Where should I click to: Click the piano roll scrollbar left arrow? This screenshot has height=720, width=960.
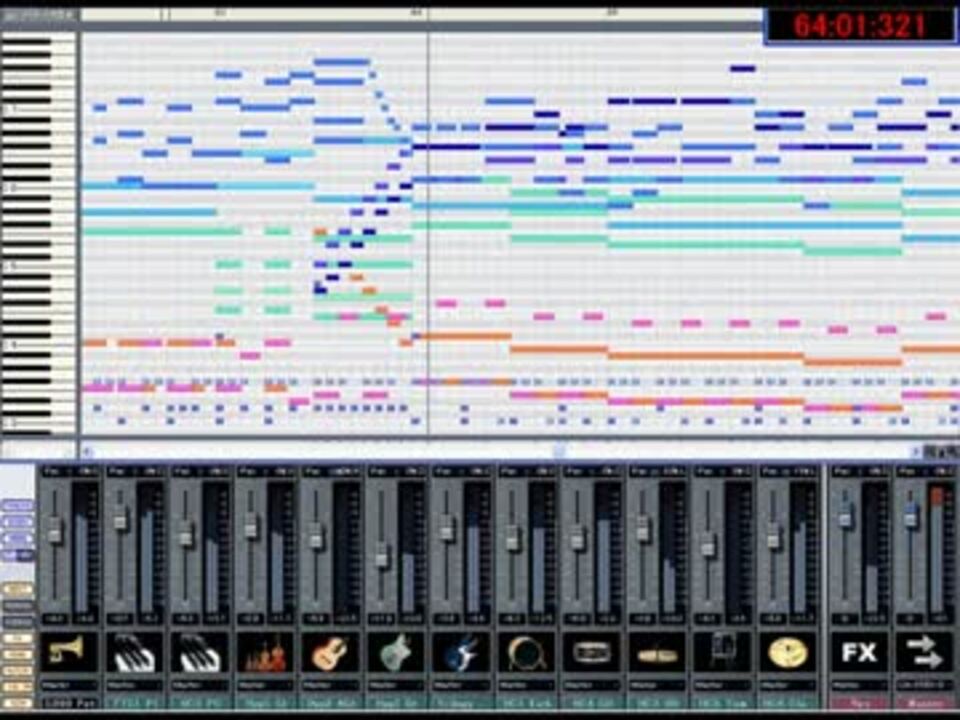point(88,452)
